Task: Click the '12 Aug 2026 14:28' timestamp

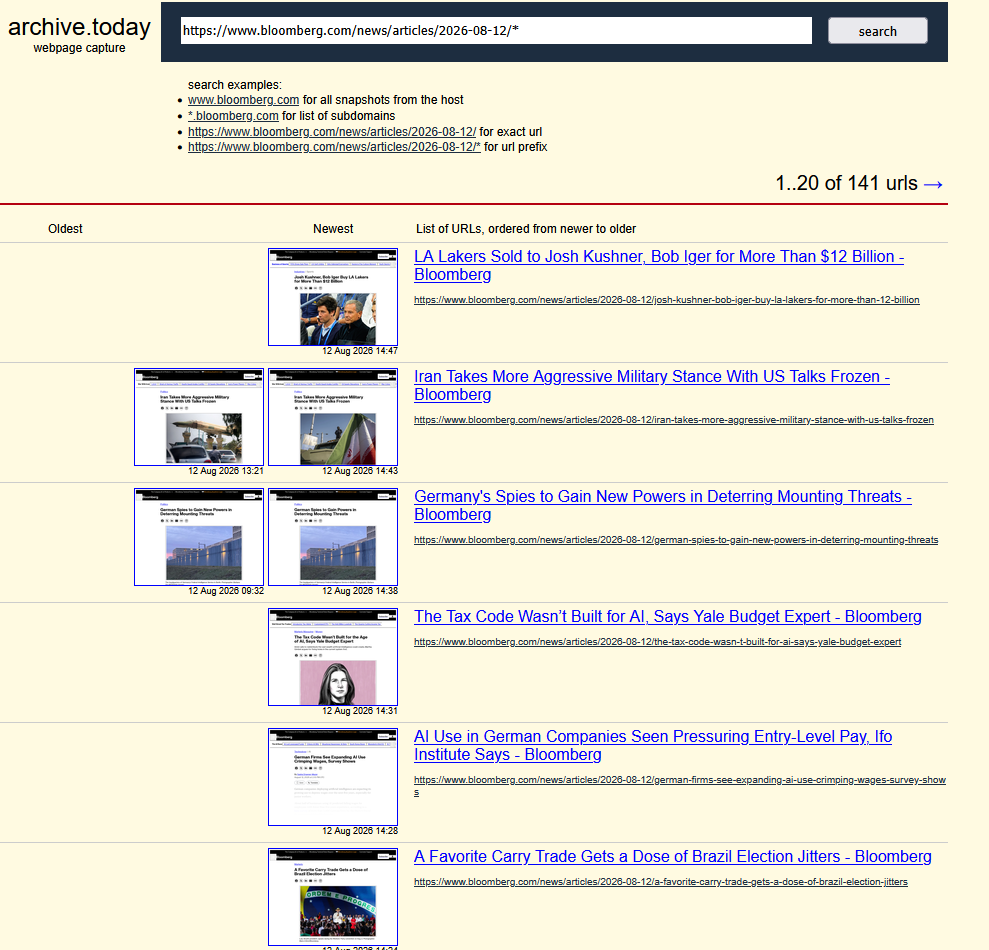Action: [x=360, y=831]
